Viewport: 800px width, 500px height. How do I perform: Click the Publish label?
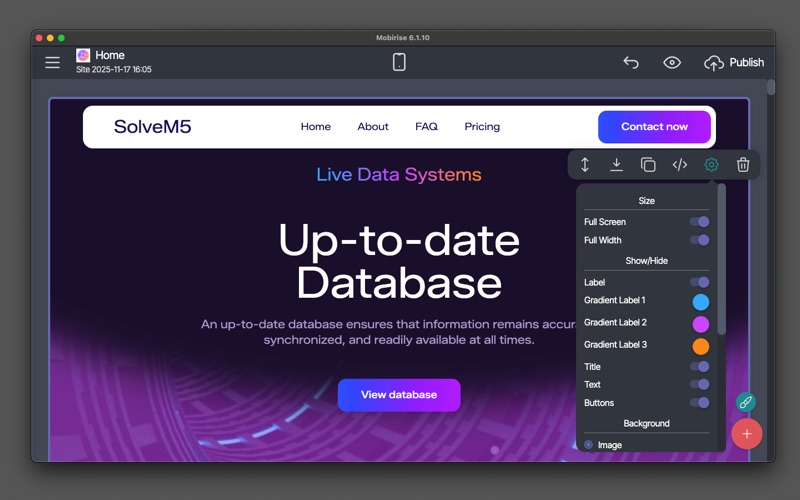point(746,62)
